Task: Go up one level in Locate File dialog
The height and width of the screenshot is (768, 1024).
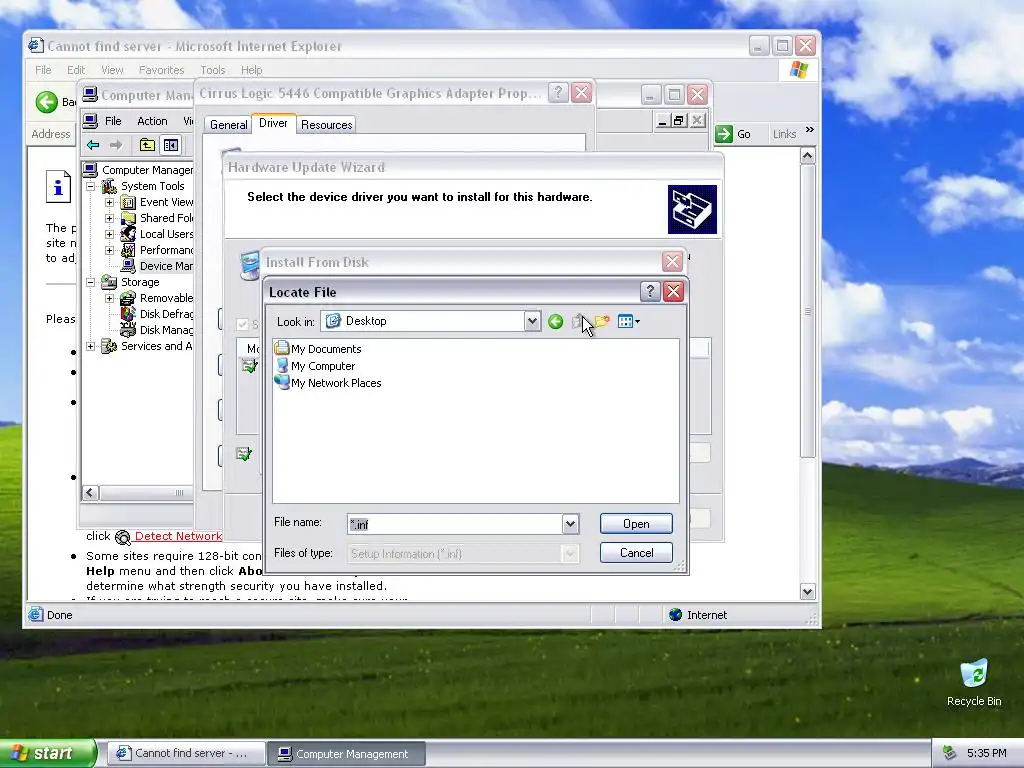Action: point(578,321)
